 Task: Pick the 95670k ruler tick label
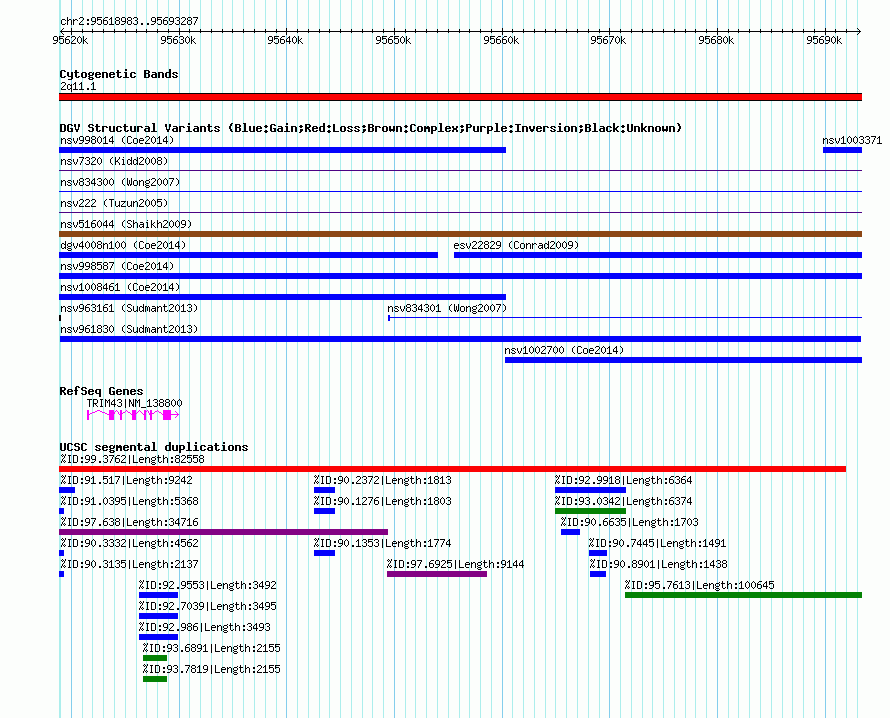[x=608, y=40]
